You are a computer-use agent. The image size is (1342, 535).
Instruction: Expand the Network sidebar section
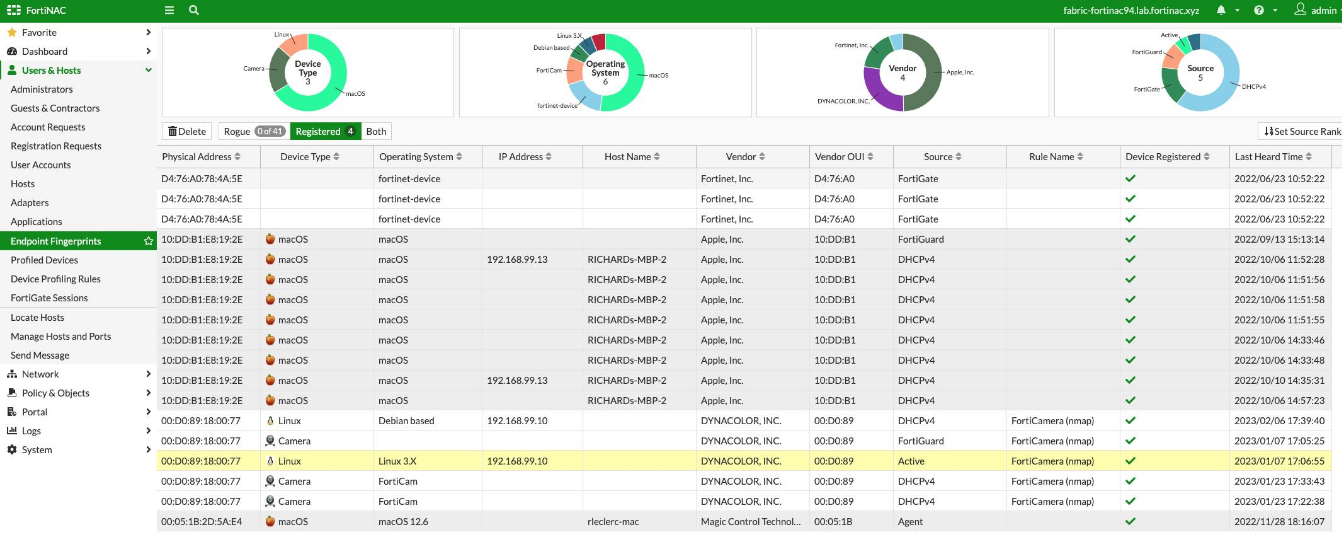pos(78,374)
